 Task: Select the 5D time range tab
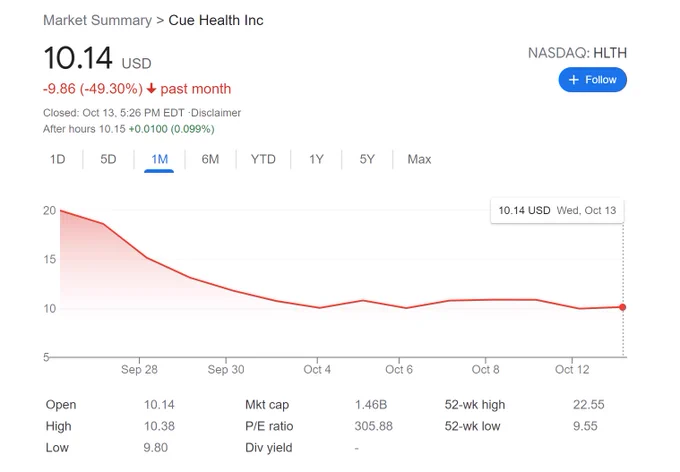pos(108,159)
